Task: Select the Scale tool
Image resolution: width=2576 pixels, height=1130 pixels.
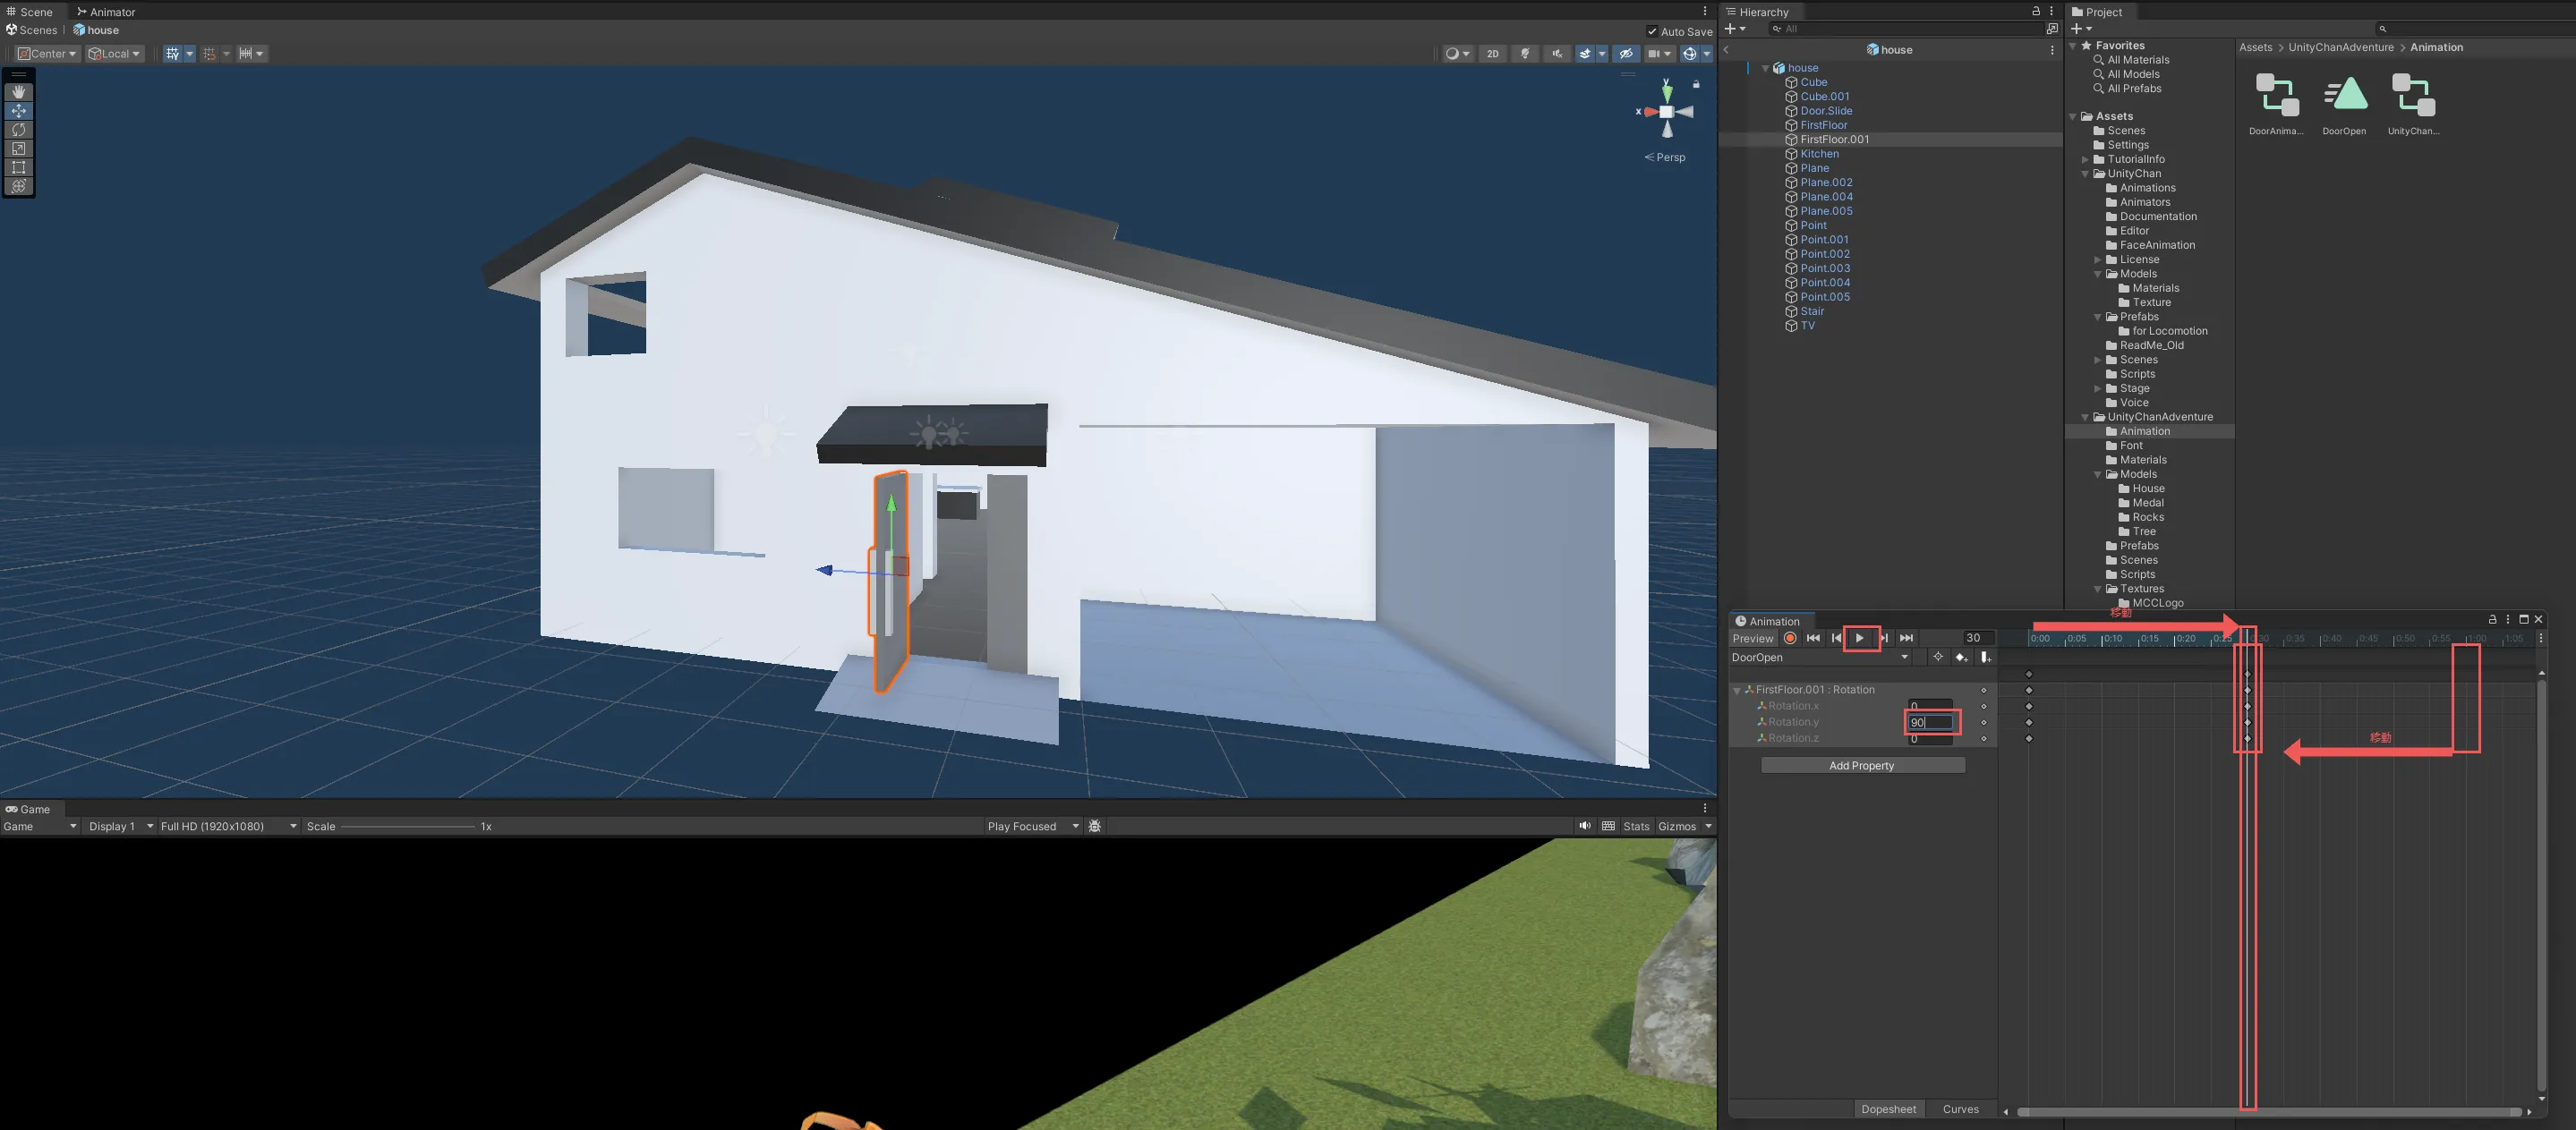Action: coord(18,148)
